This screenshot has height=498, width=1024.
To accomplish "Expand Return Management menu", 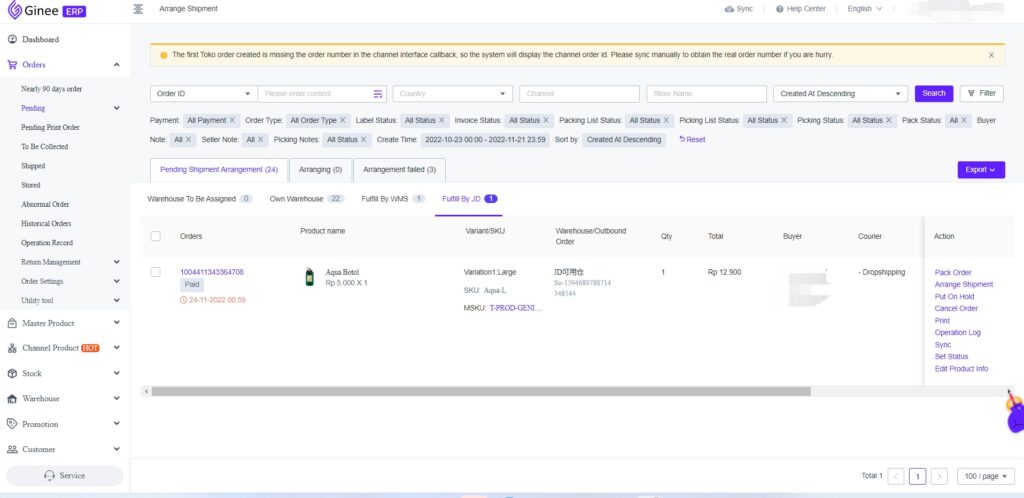I will (116, 262).
